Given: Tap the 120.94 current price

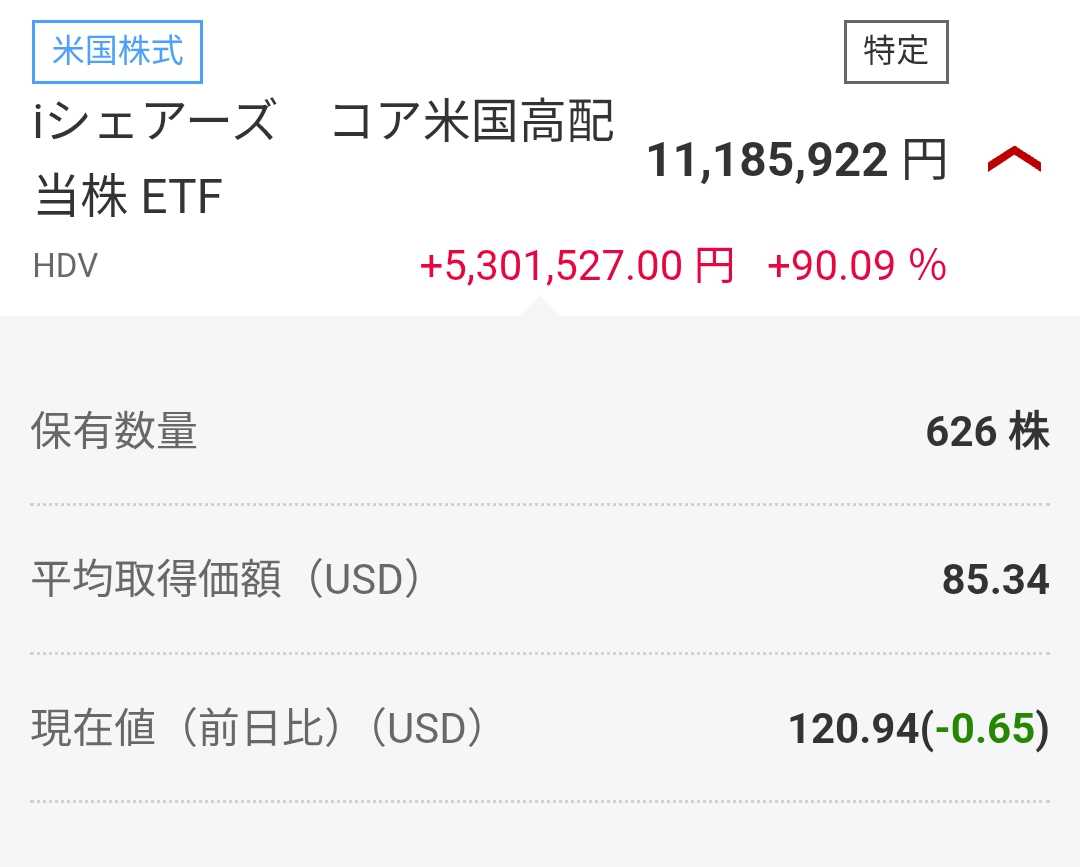Looking at the screenshot, I should click(x=853, y=729).
